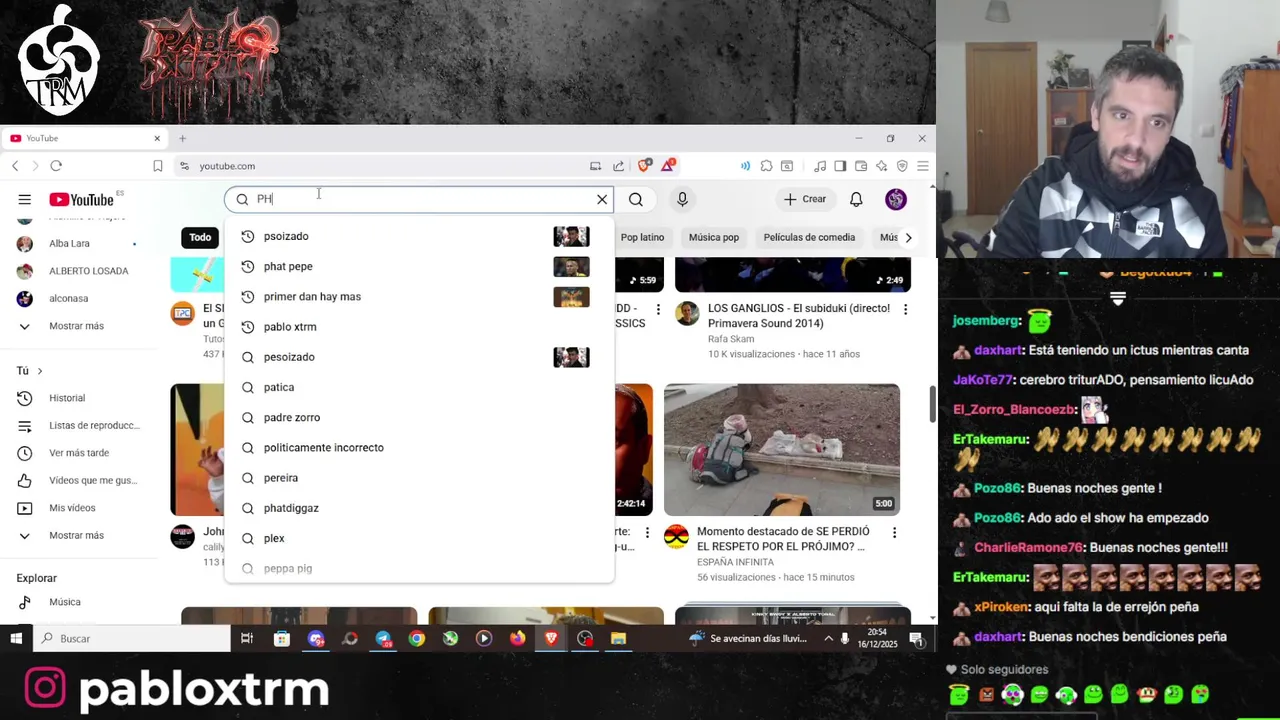
Task: Open the browser extensions puzzle icon
Action: 766,166
